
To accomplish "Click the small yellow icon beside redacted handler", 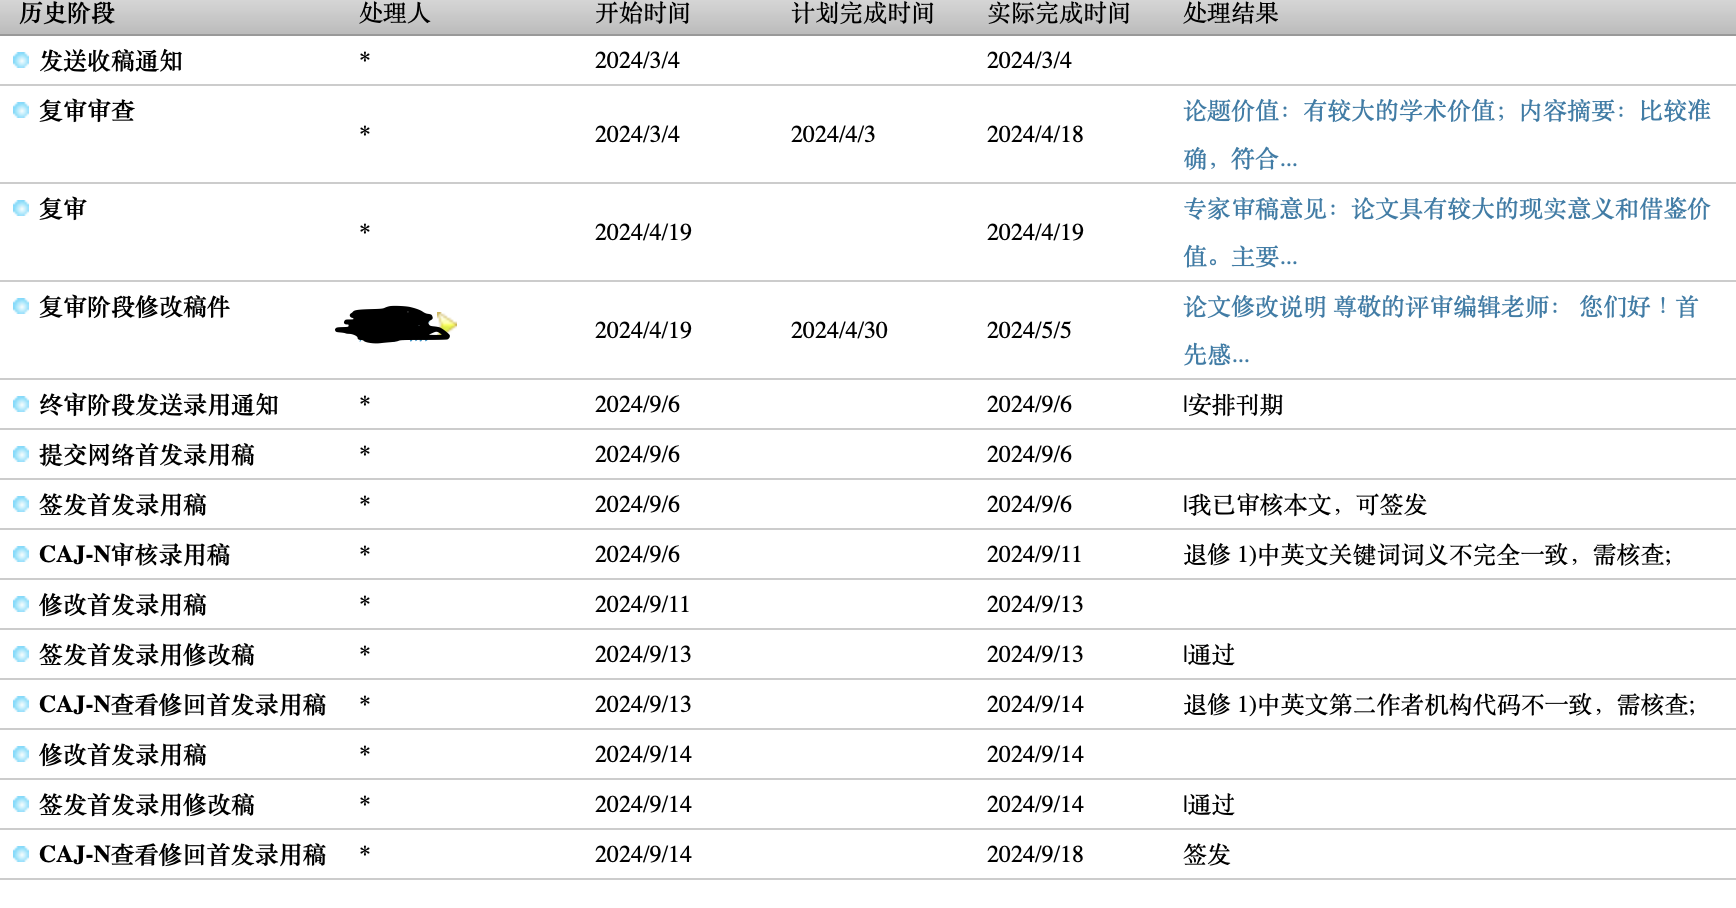I will point(446,322).
